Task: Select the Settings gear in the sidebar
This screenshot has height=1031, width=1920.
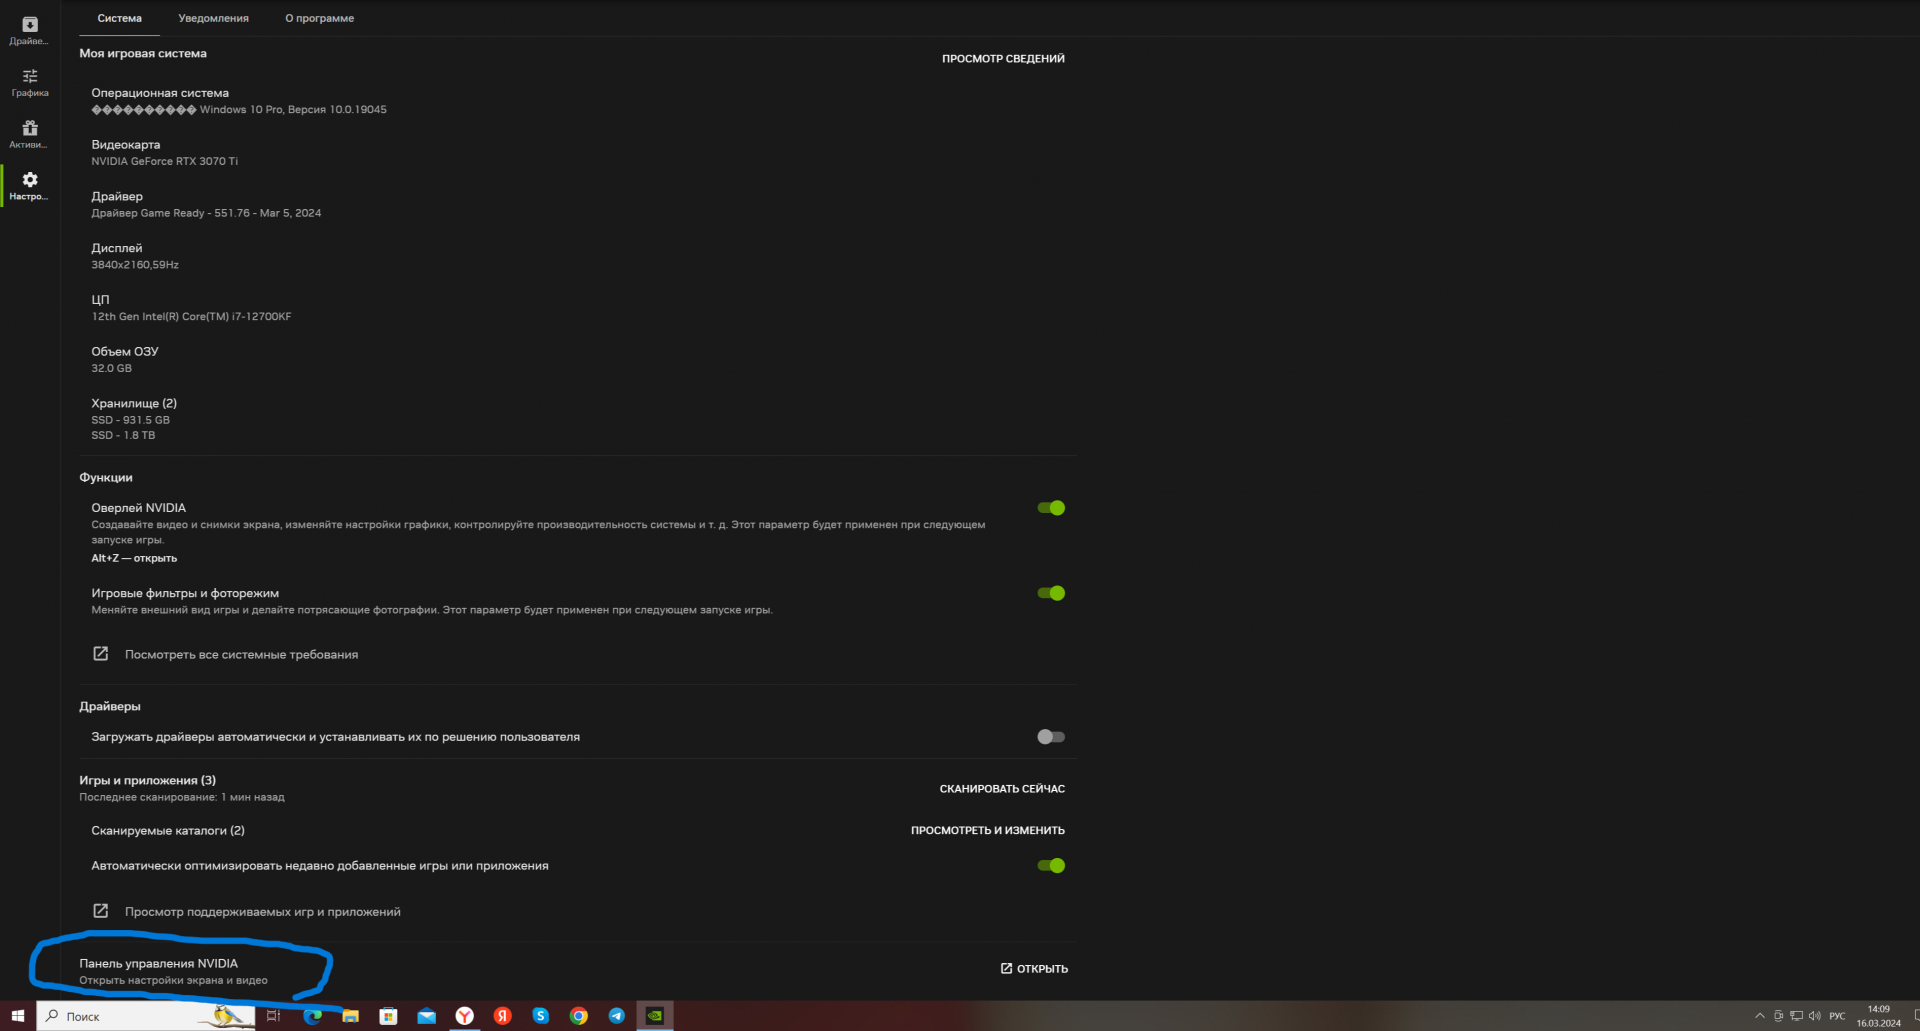Action: coord(29,186)
